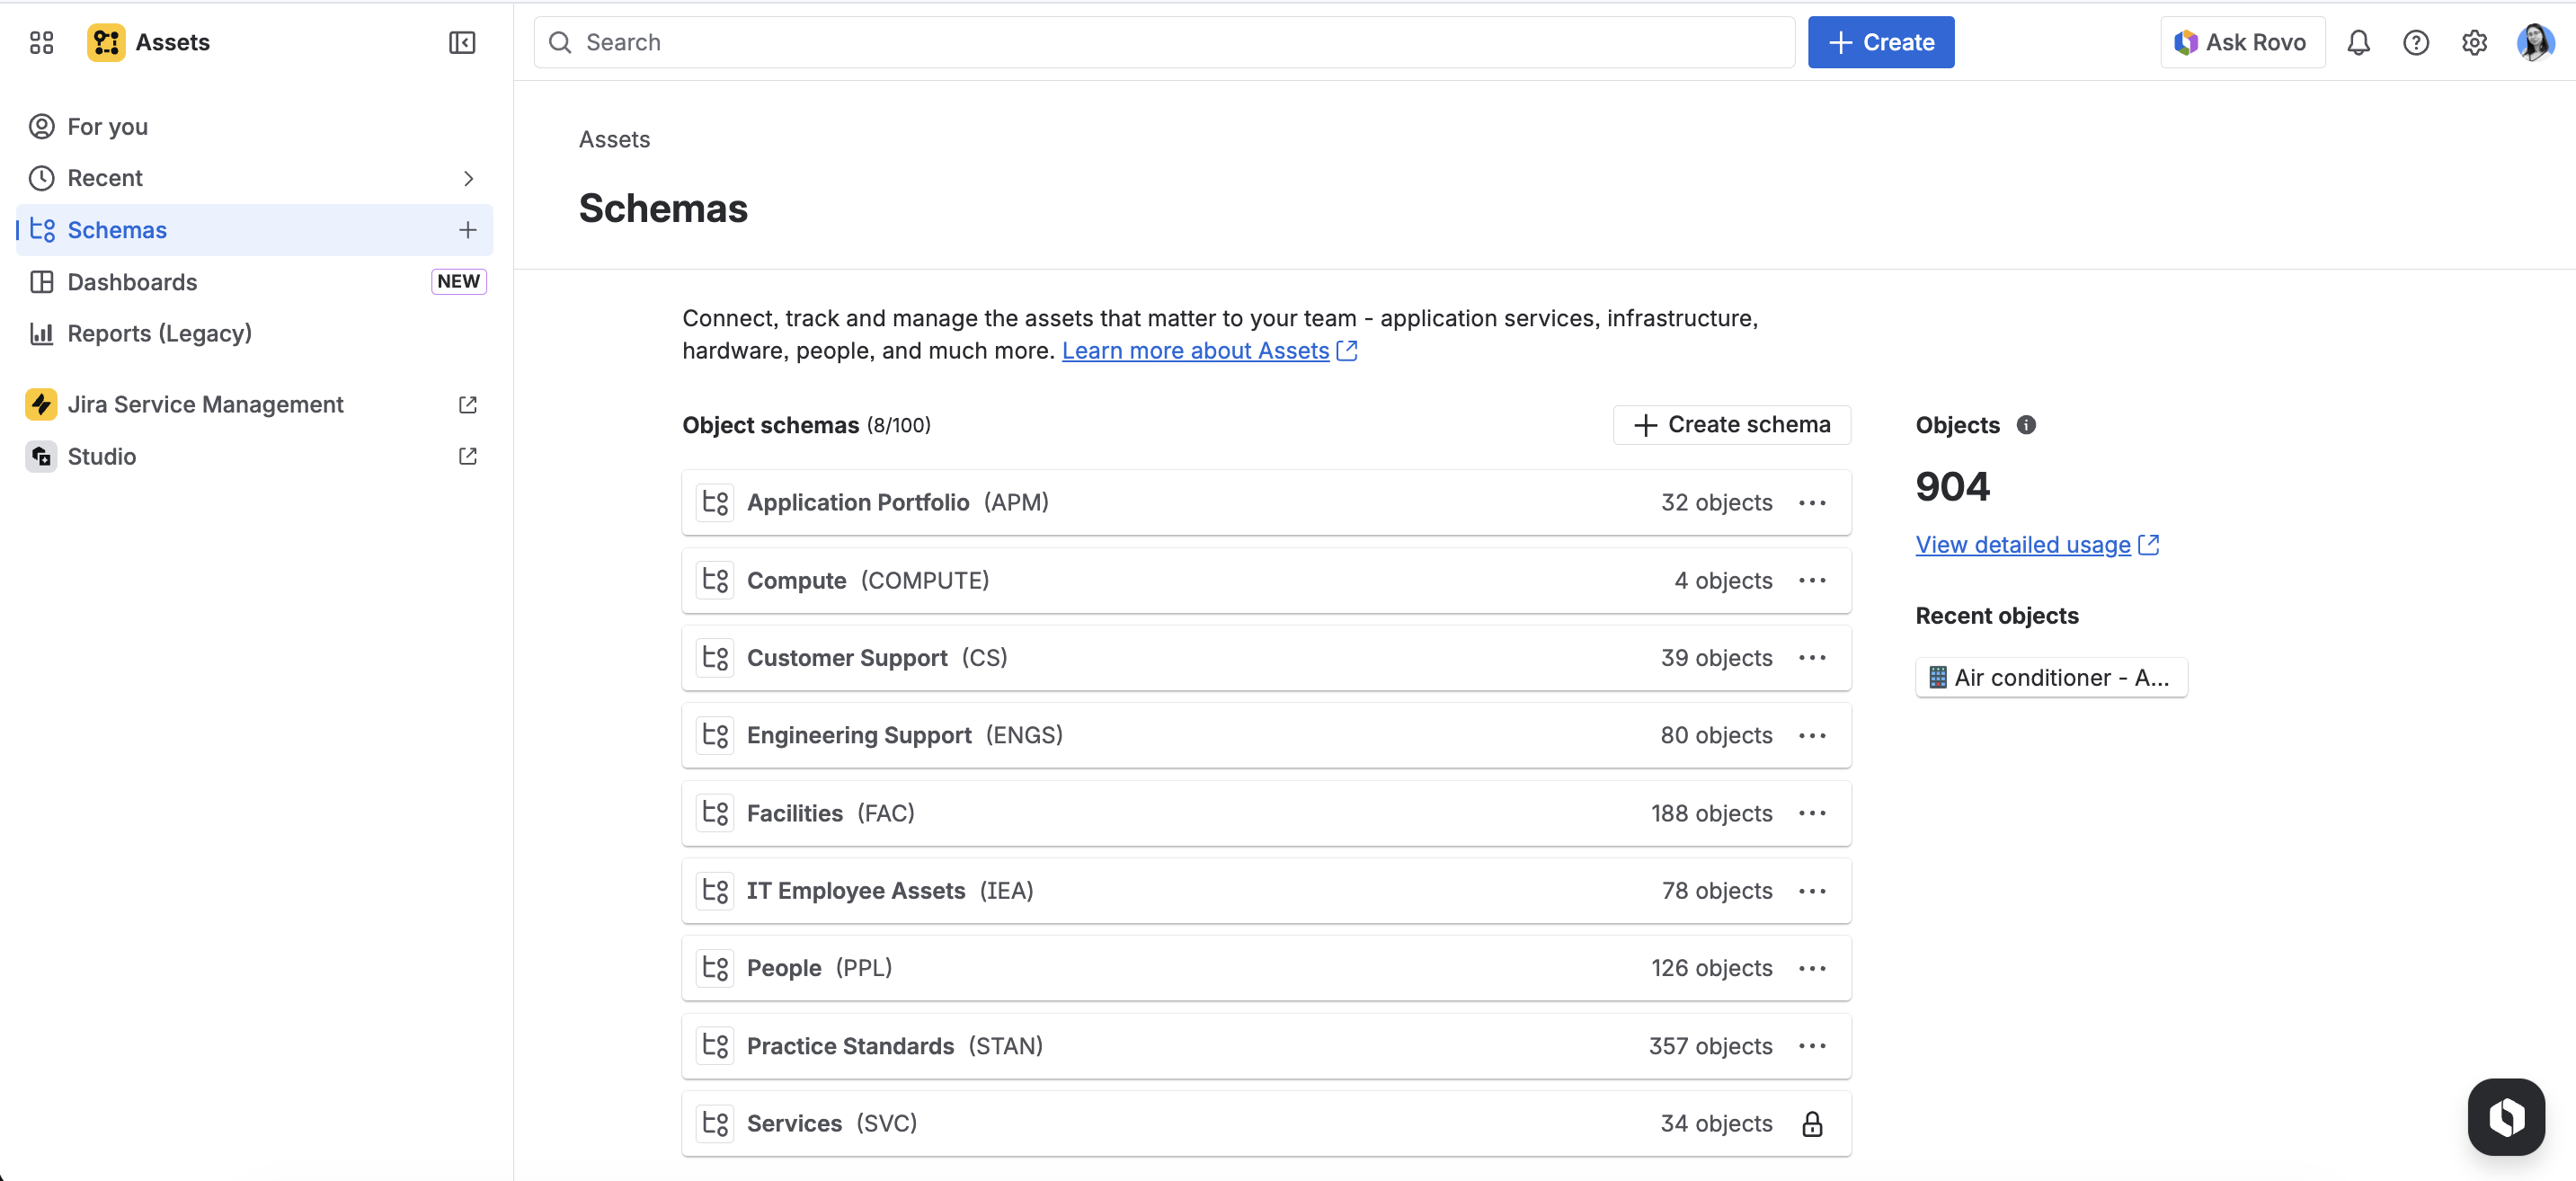Image resolution: width=2576 pixels, height=1181 pixels.
Task: Open more options for Compute schema
Action: [x=1811, y=580]
